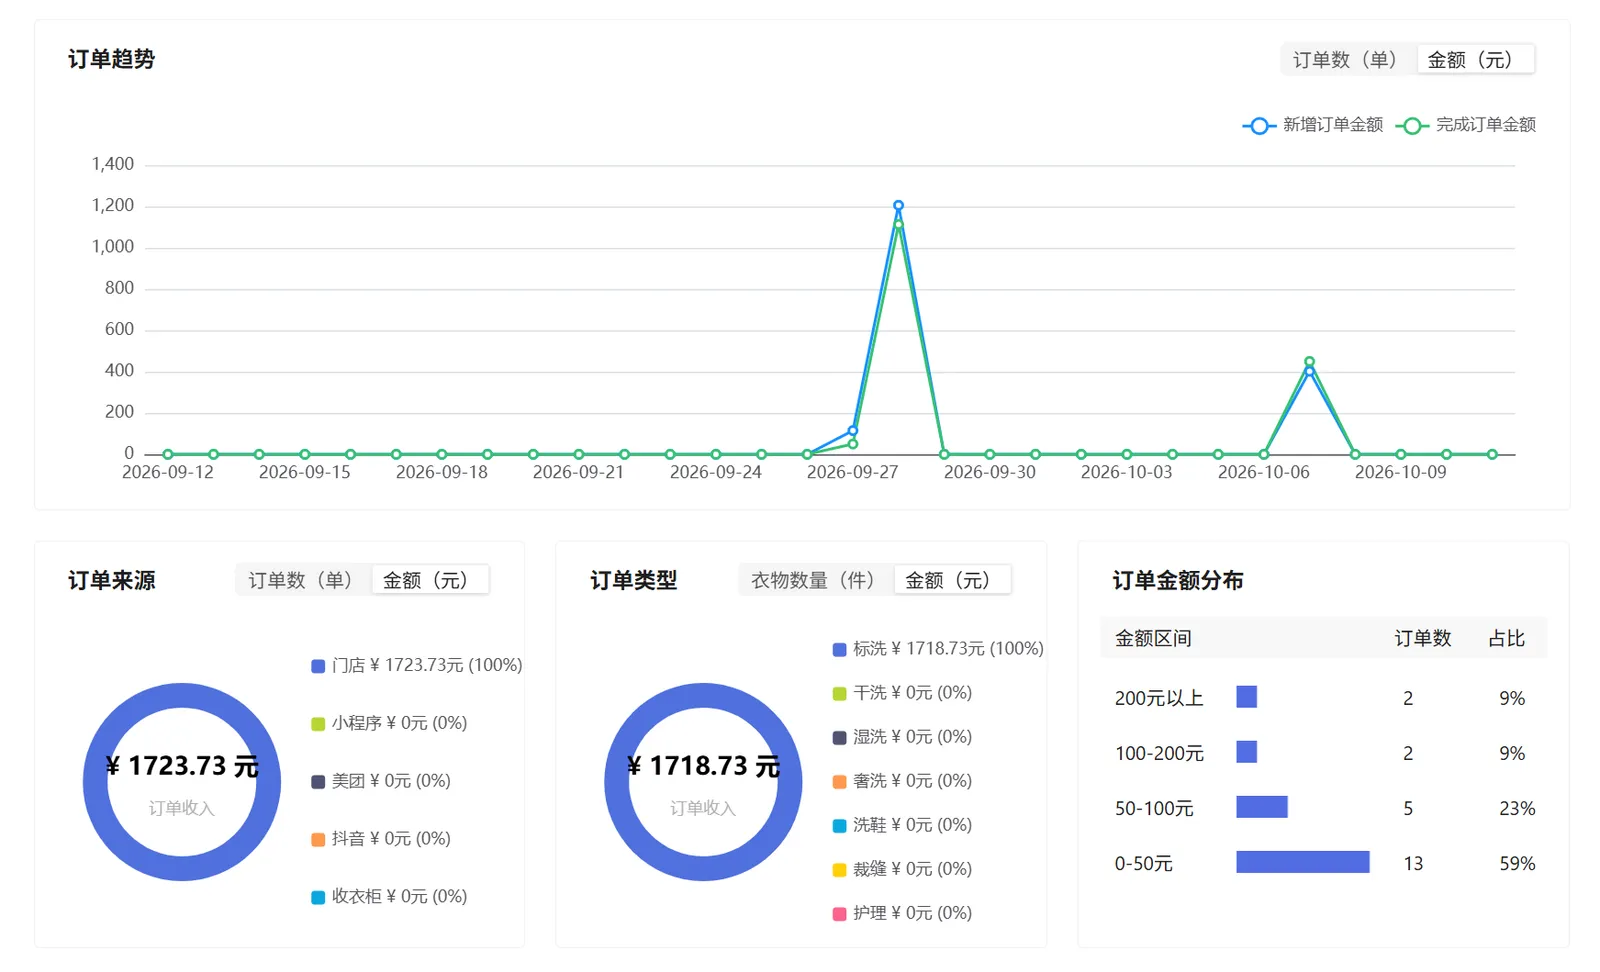Click the 23% value in 50-100元 row
The height and width of the screenshot is (972, 1600).
[x=1517, y=808]
